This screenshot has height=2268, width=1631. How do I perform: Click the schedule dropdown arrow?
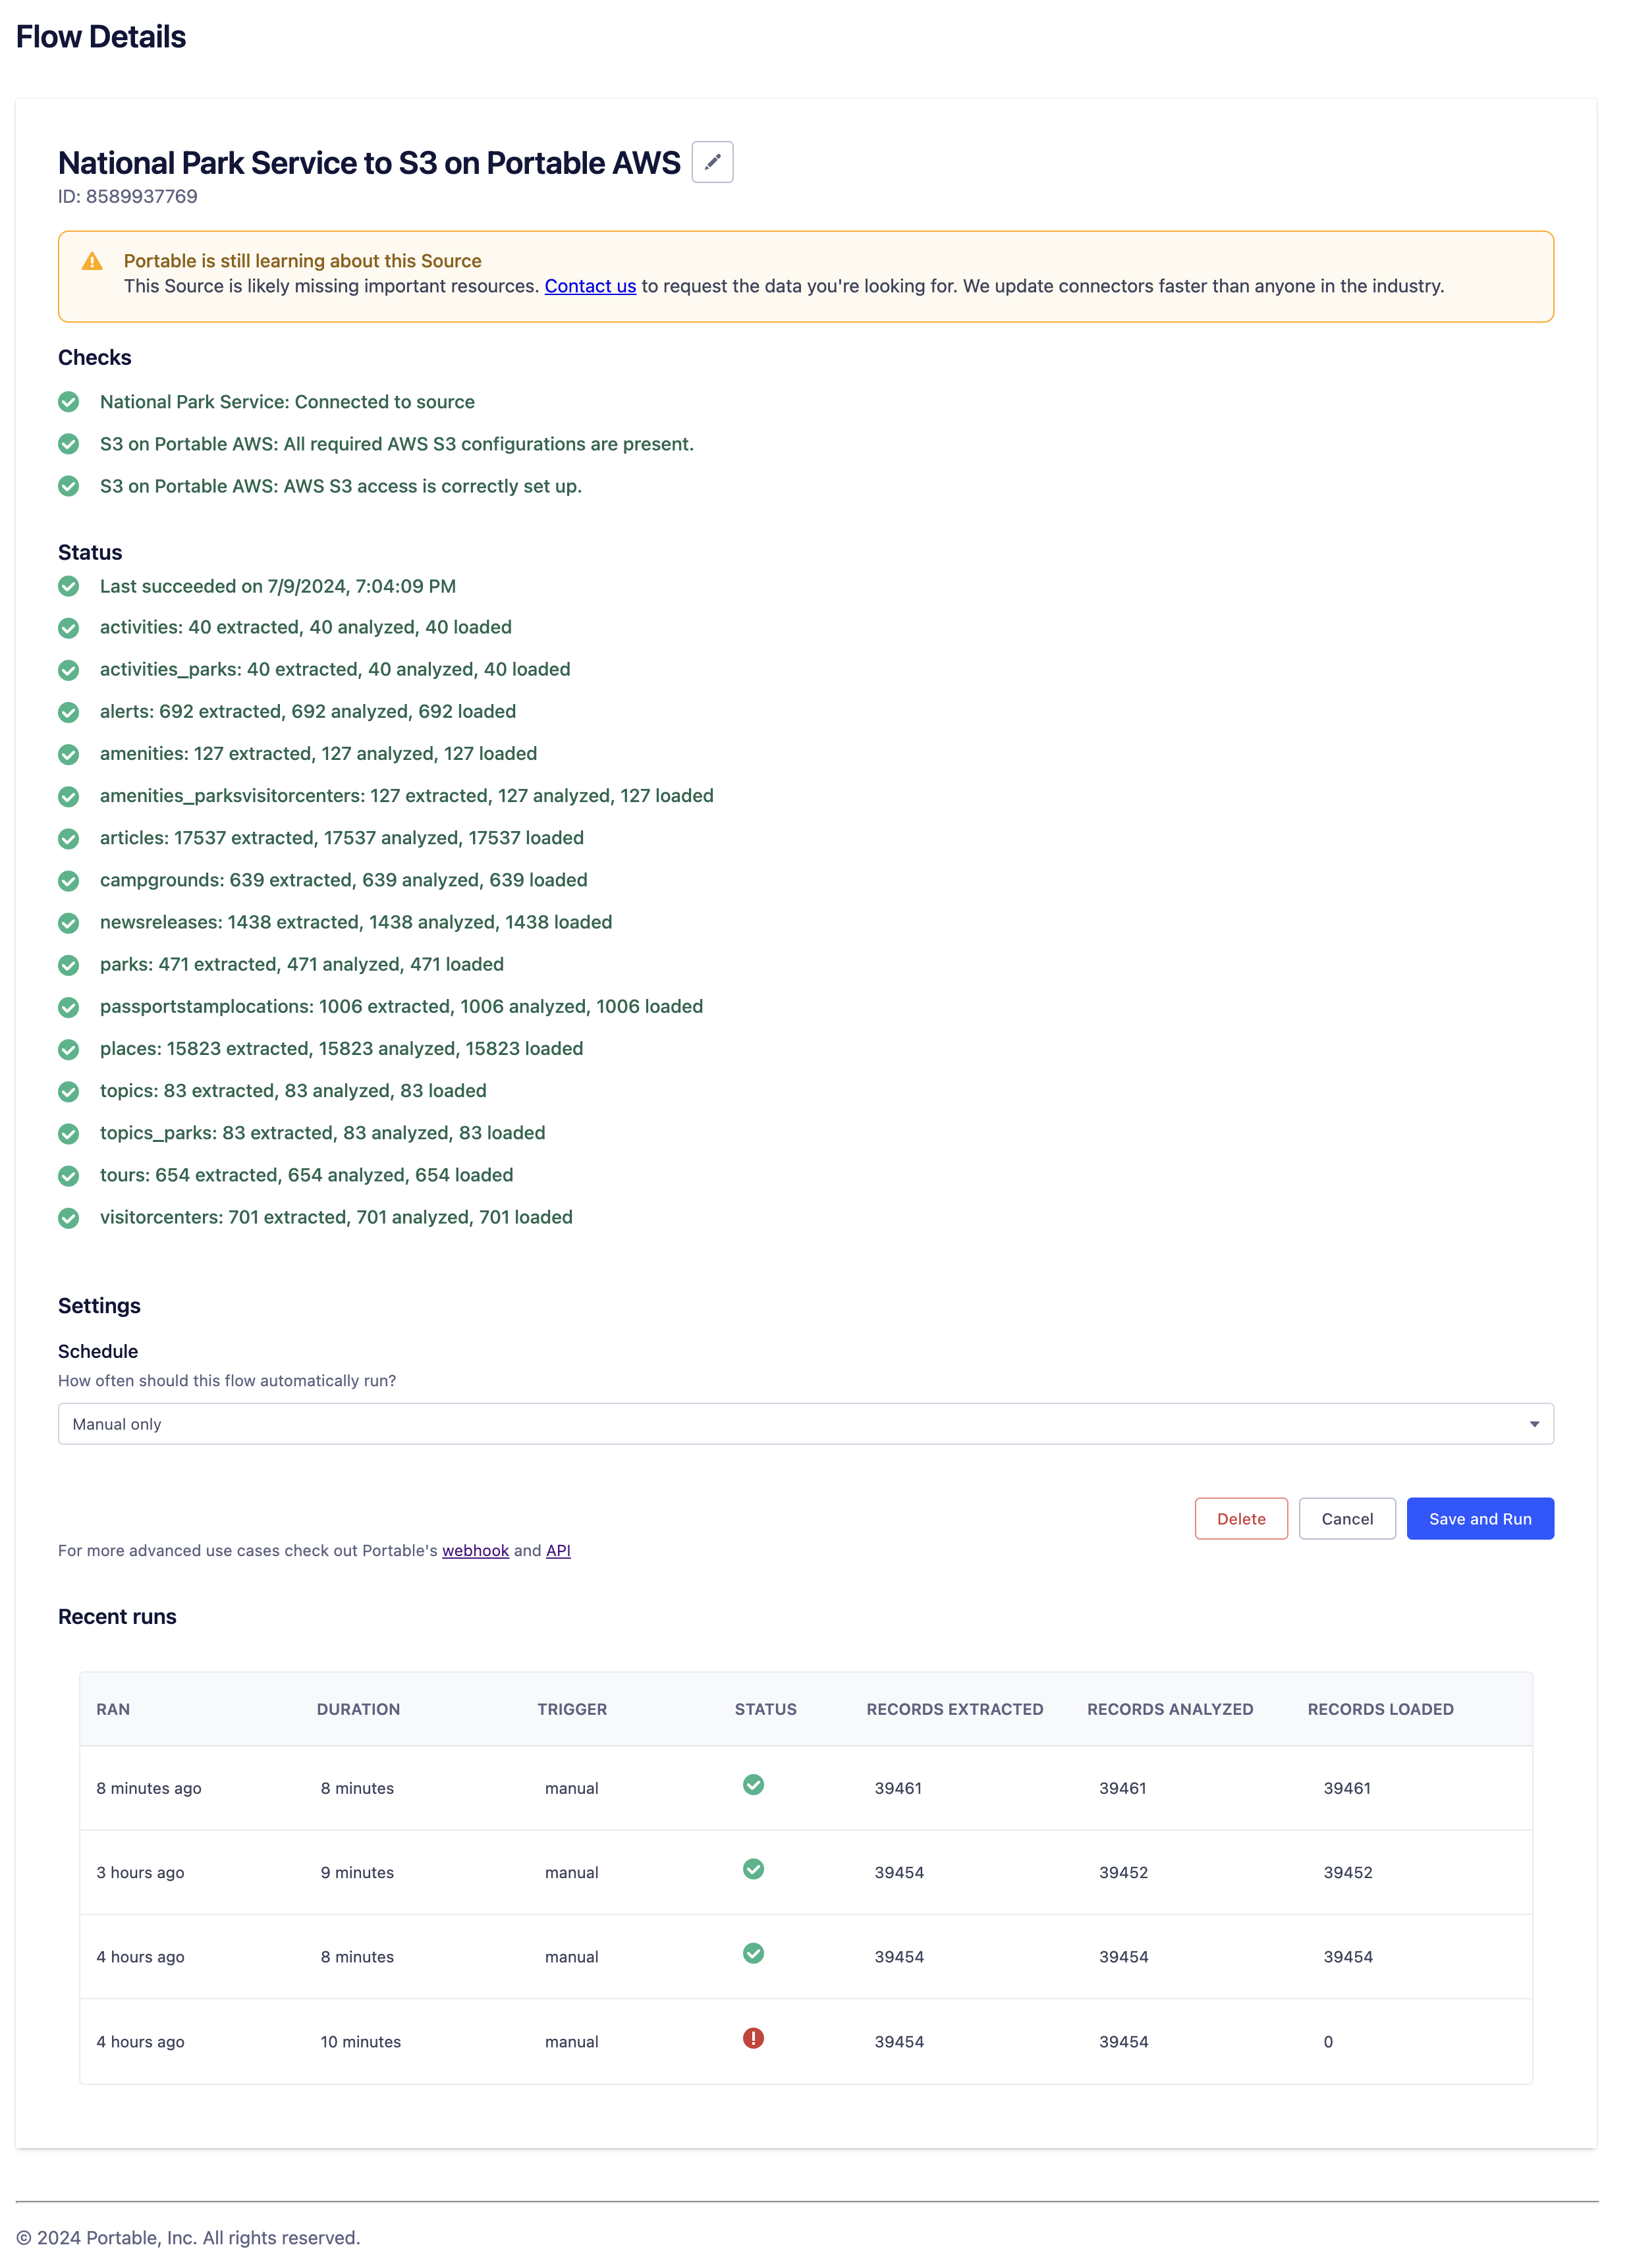pyautogui.click(x=1533, y=1424)
